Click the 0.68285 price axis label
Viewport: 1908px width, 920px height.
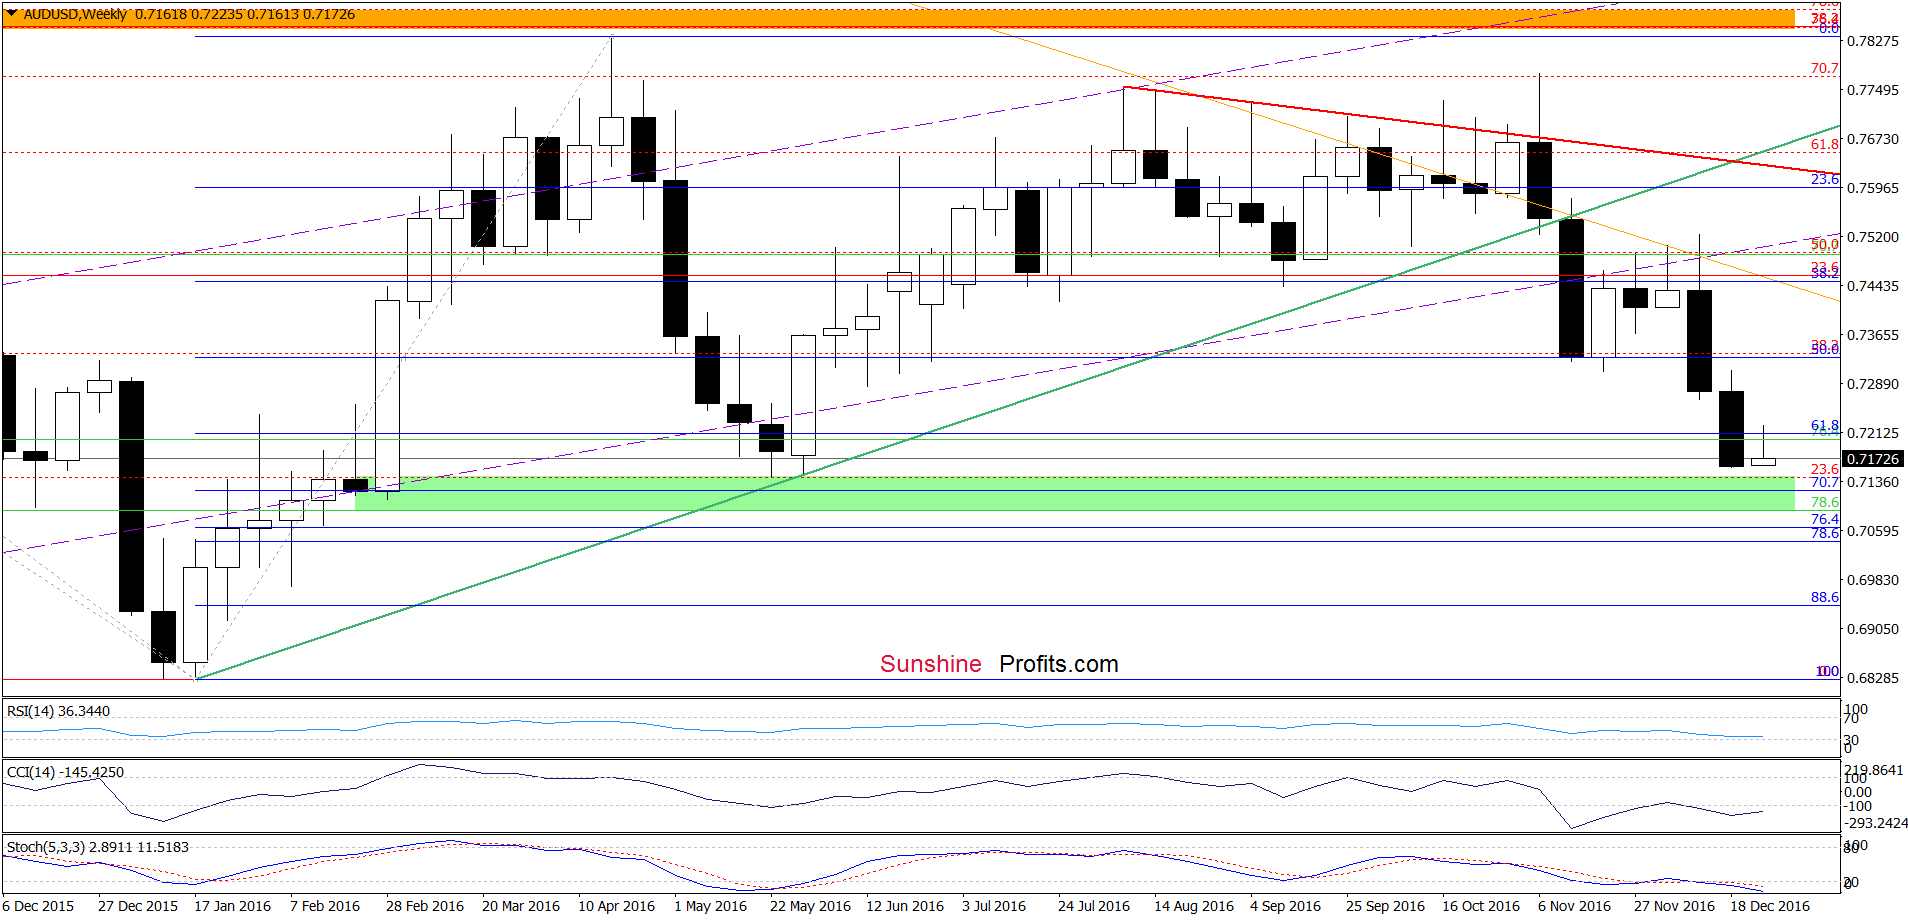1872,678
